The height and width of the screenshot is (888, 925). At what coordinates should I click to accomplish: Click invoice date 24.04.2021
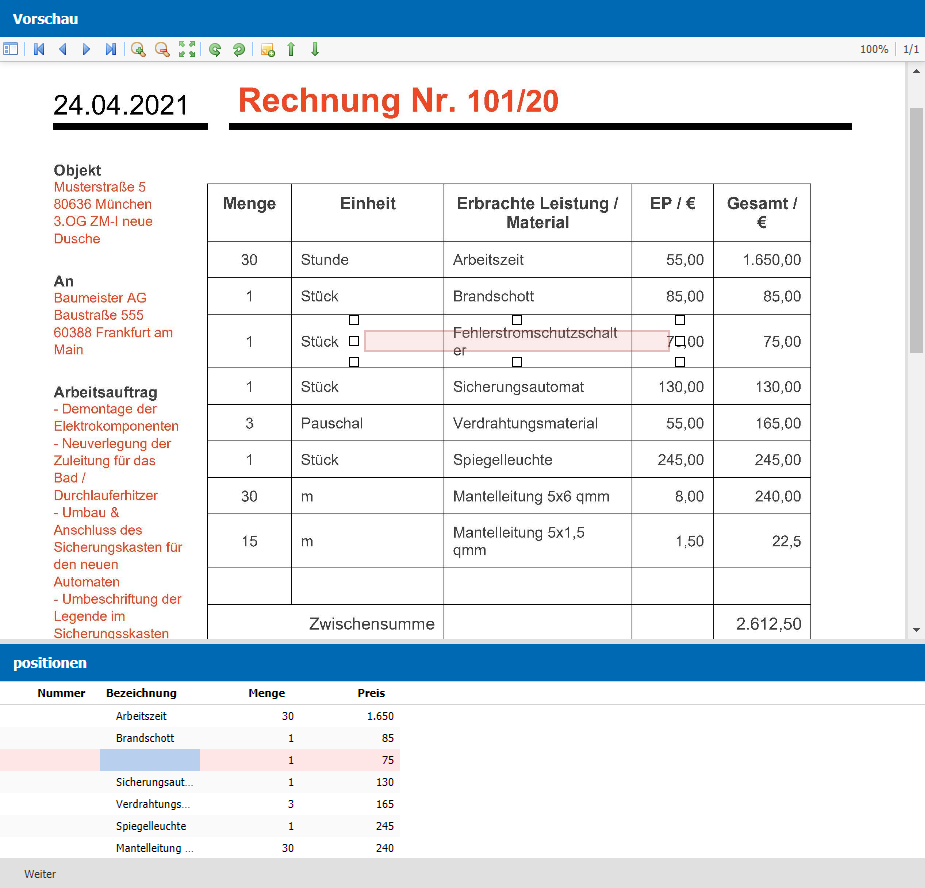[x=121, y=106]
